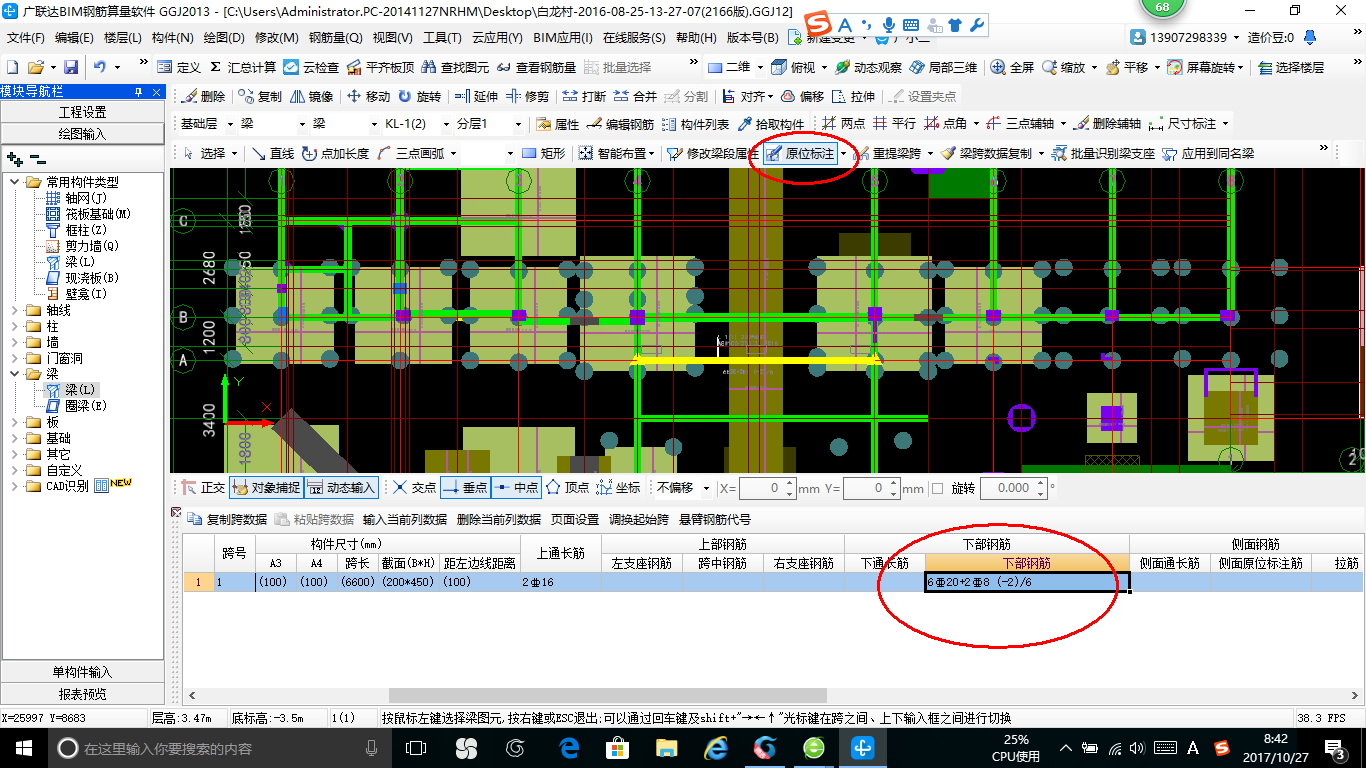Click 全屏 full screen tool
The width and height of the screenshot is (1366, 768).
[1012, 67]
